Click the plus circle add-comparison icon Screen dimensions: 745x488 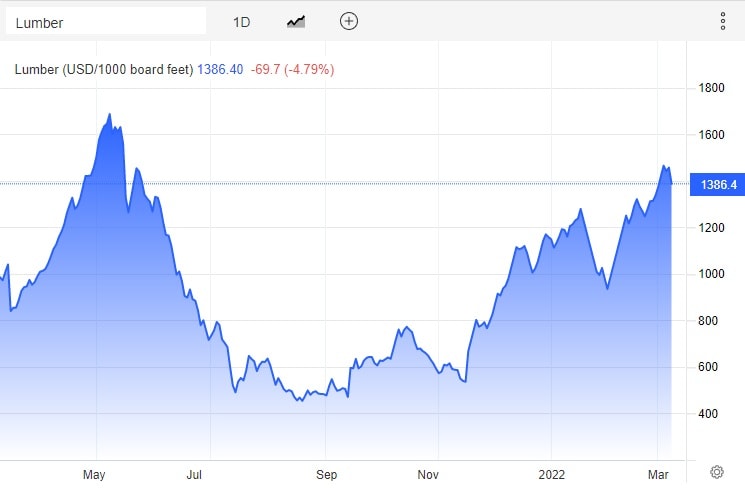point(348,21)
